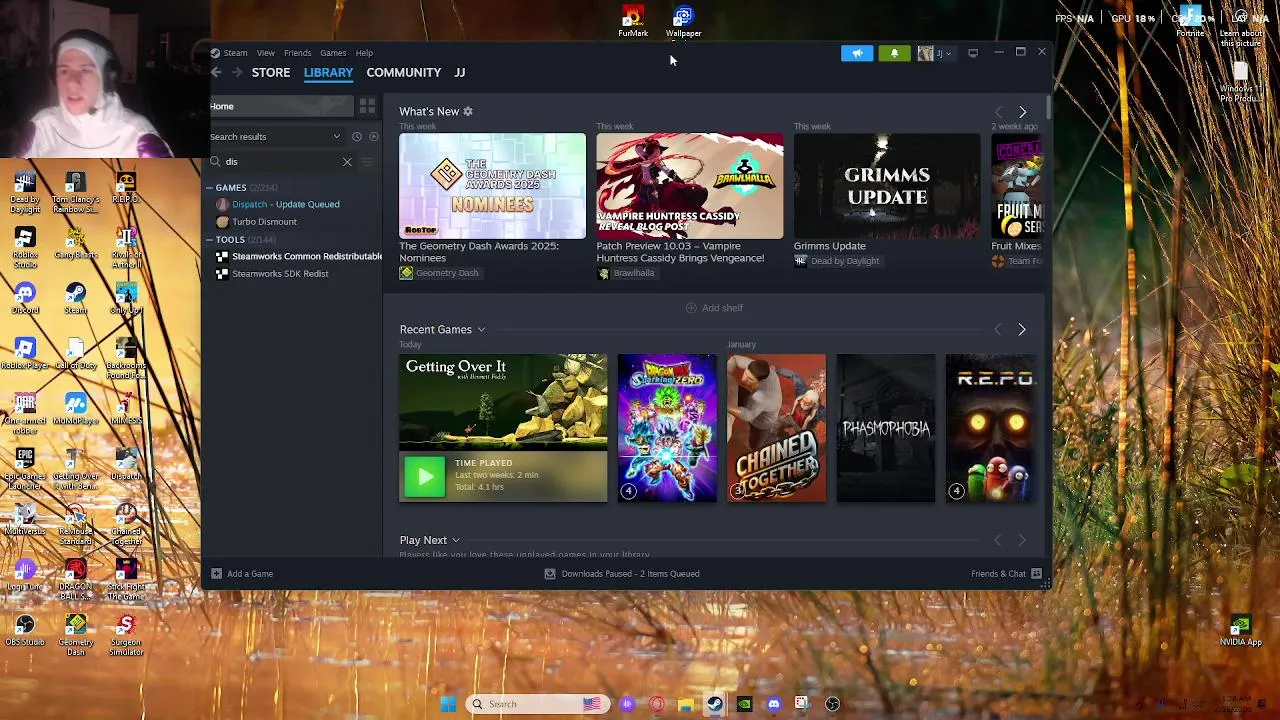The width and height of the screenshot is (1280, 720).
Task: Open the account avatar dropdown
Action: (x=936, y=53)
